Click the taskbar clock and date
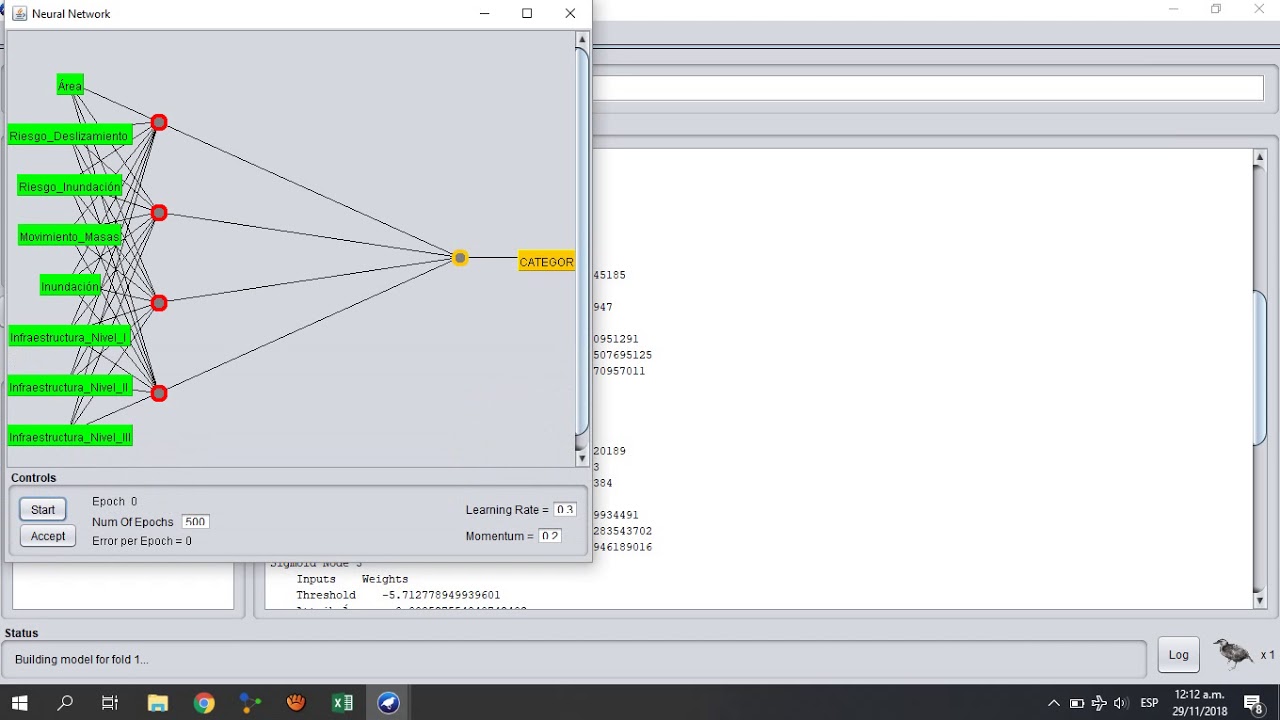 tap(1199, 703)
